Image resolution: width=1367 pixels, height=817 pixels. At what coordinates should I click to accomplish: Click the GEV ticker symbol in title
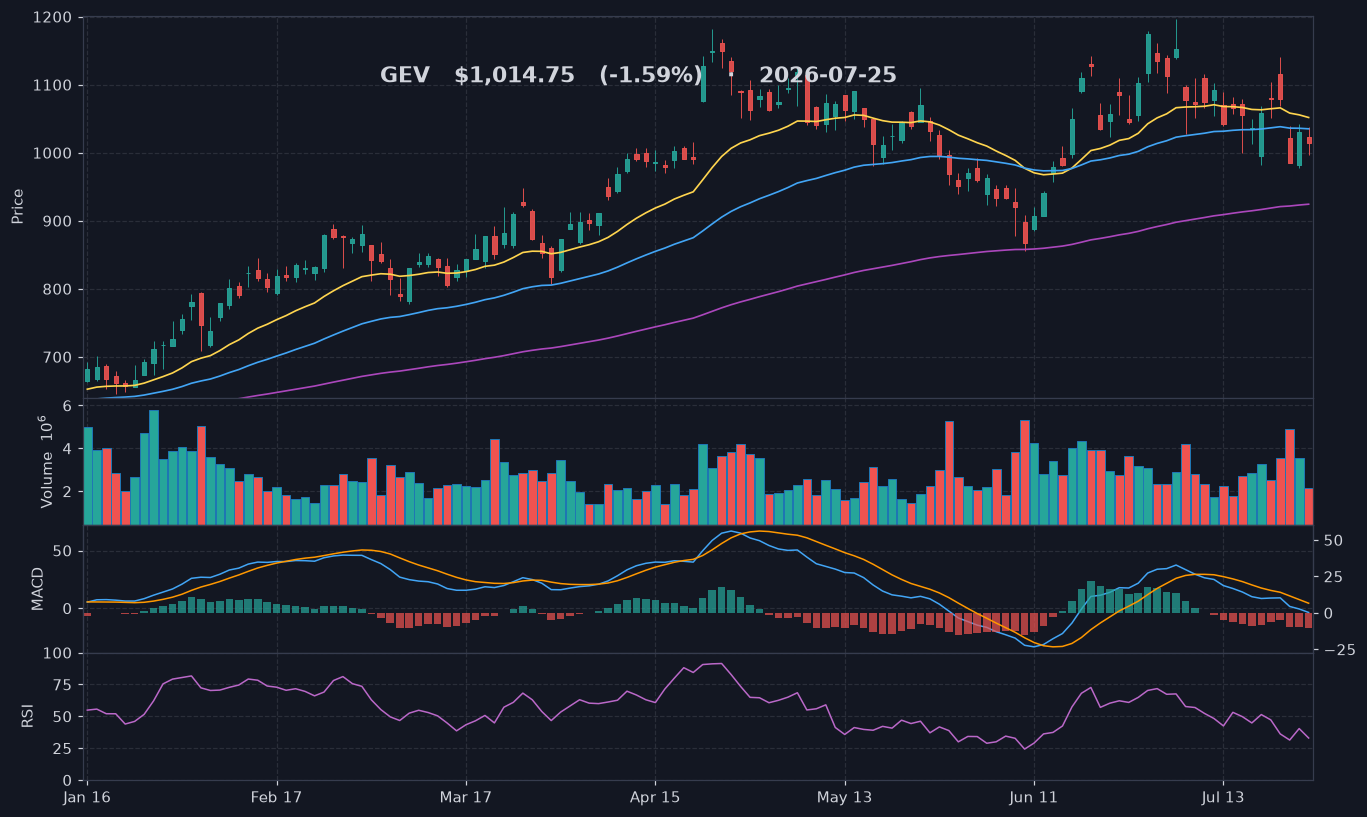(x=405, y=76)
